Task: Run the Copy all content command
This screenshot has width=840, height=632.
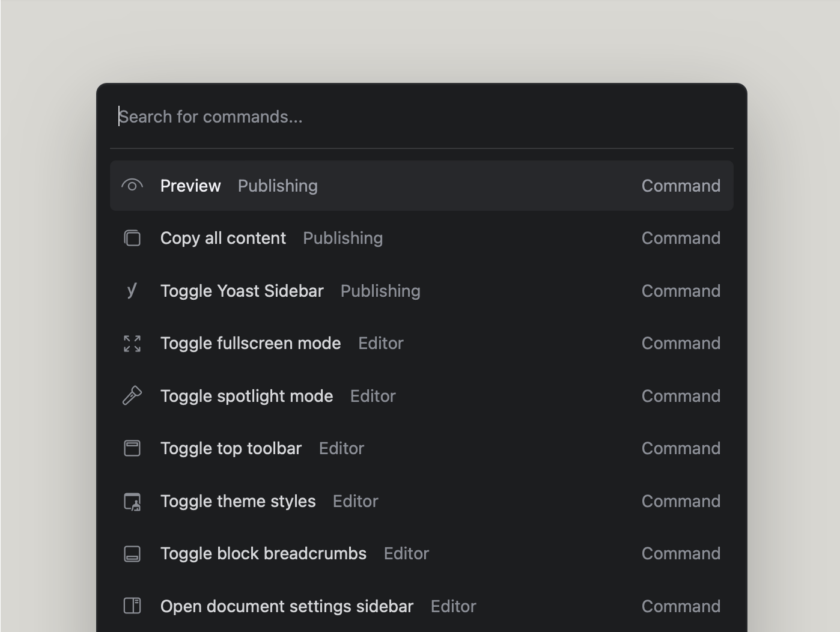Action: pyautogui.click(x=422, y=238)
